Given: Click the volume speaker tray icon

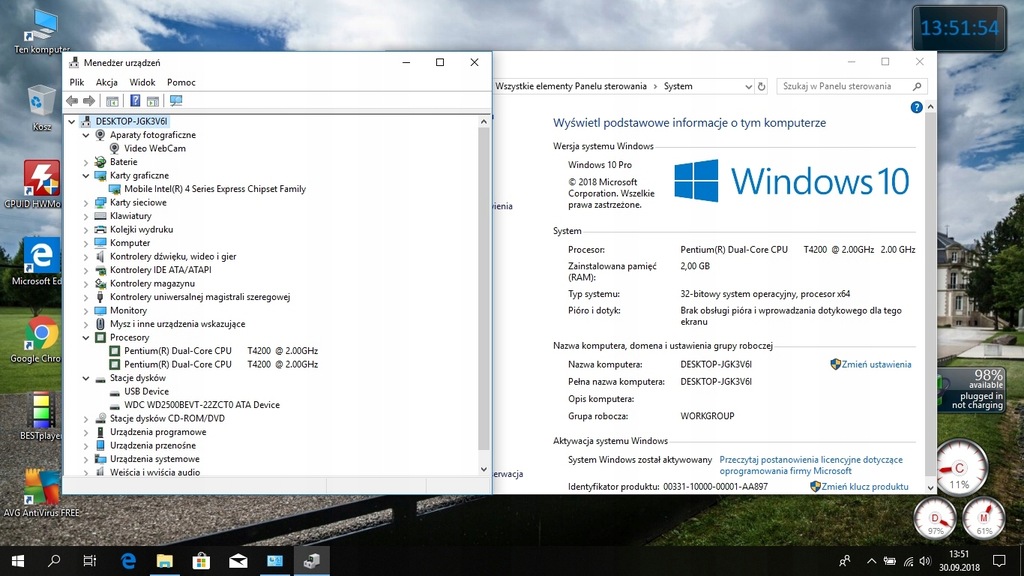Looking at the screenshot, I should (x=925, y=560).
